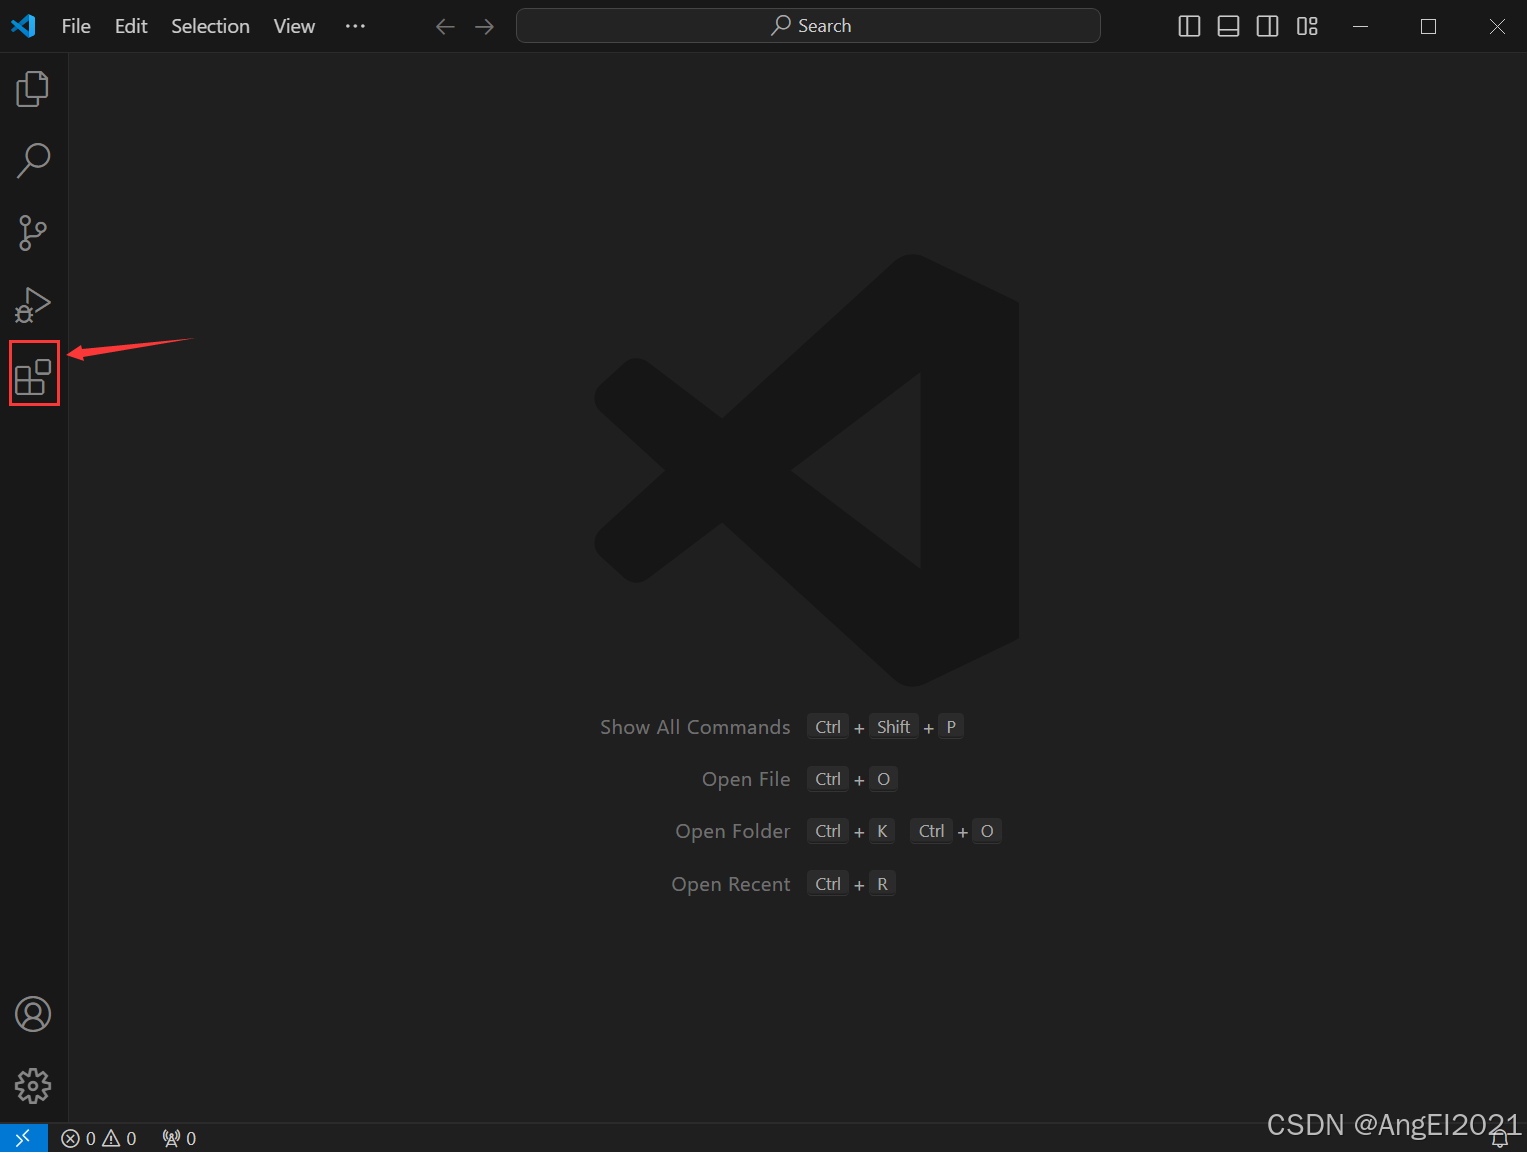Click the Open File label
This screenshot has height=1152, width=1527.
pos(746,779)
